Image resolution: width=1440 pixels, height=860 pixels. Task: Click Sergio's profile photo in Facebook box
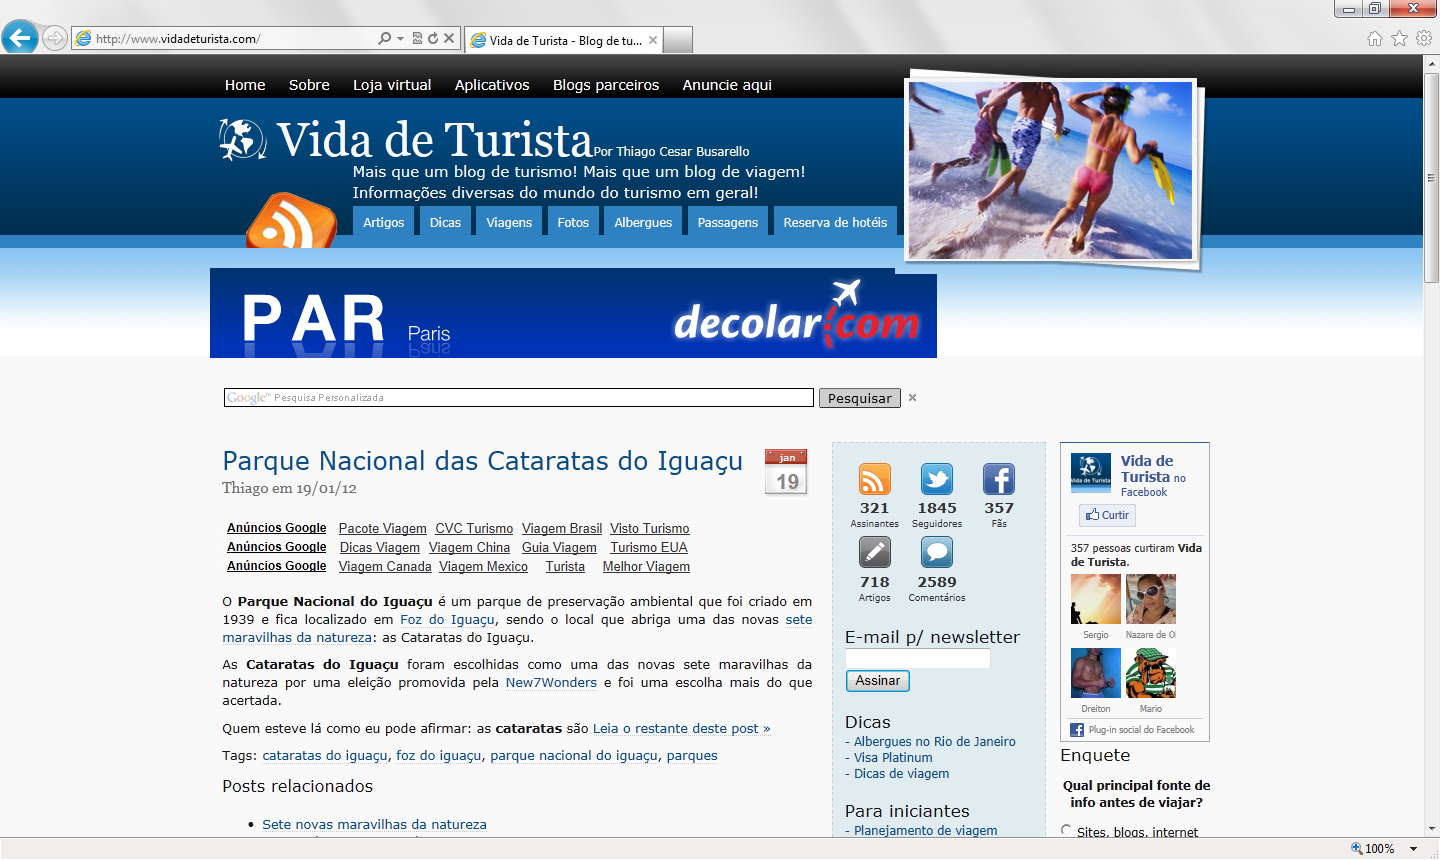[1096, 599]
